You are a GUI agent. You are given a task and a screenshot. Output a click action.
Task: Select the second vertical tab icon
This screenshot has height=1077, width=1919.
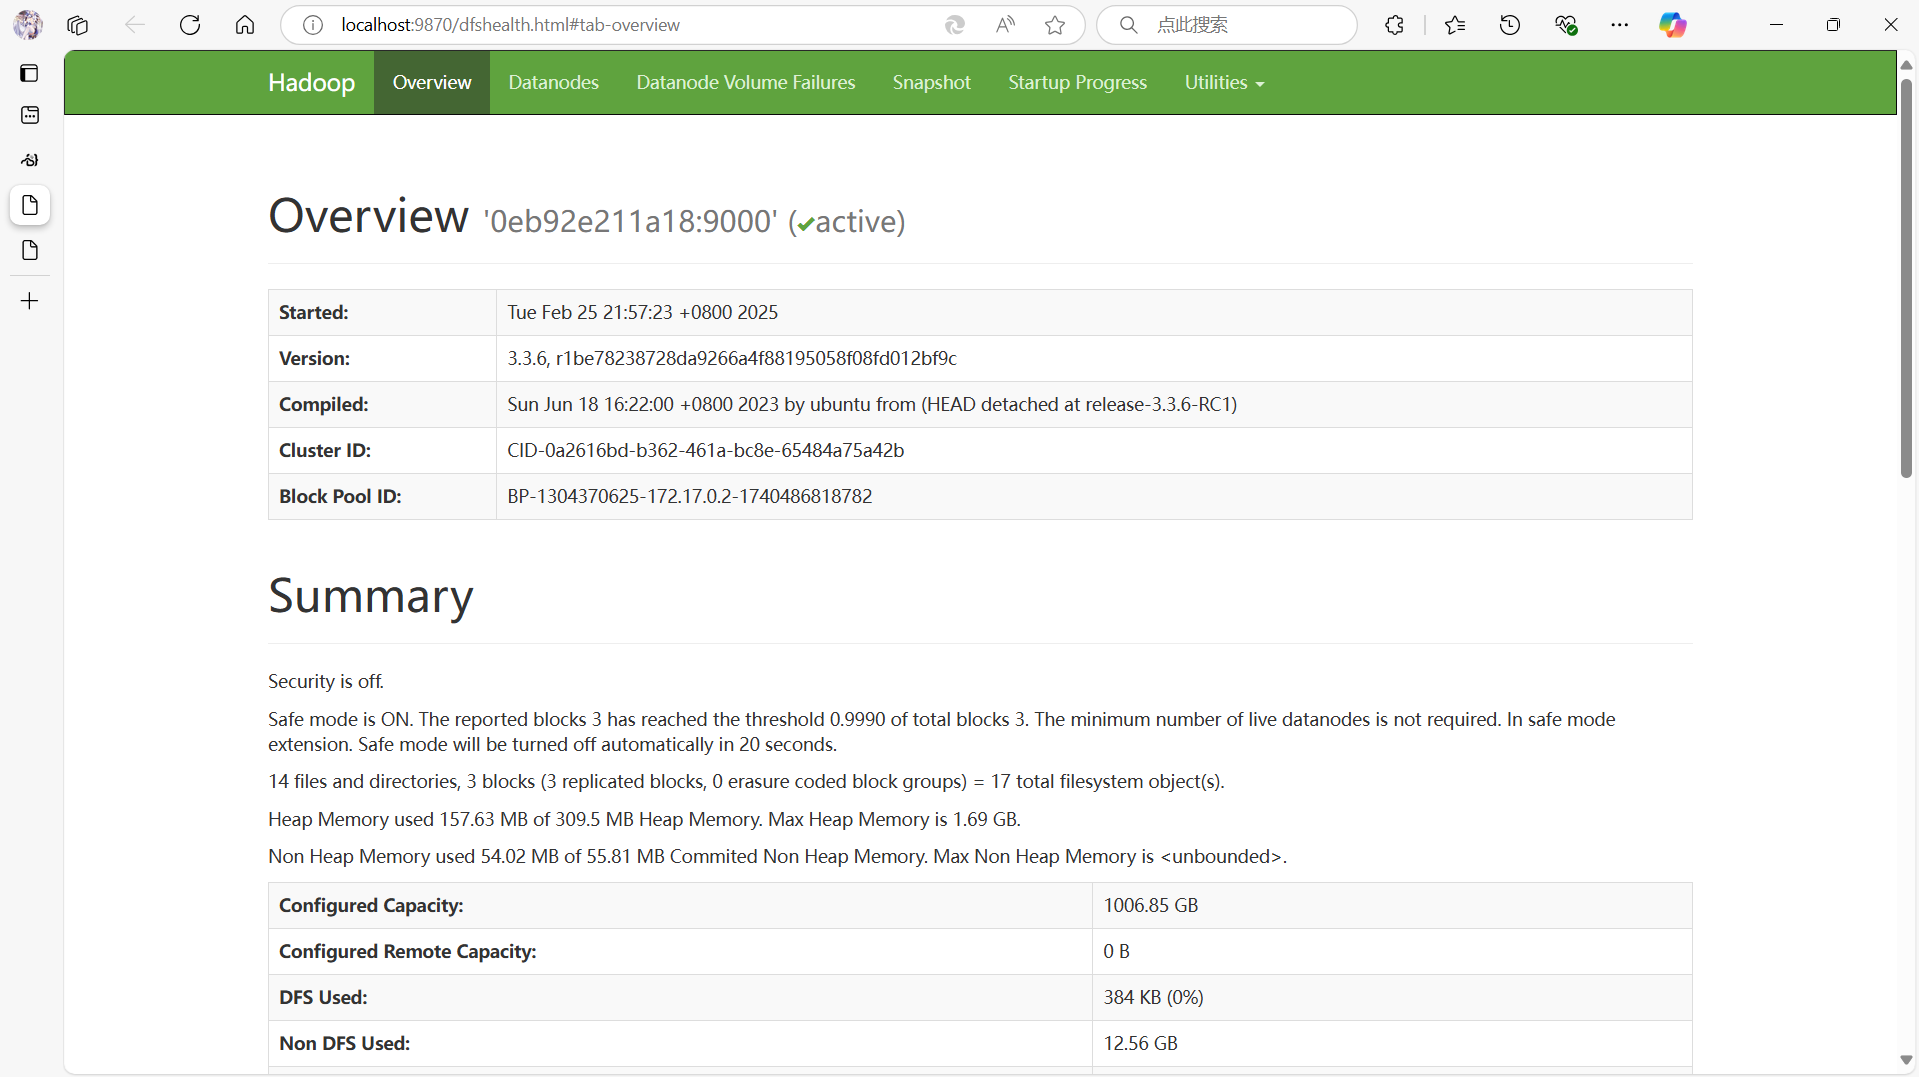click(30, 115)
